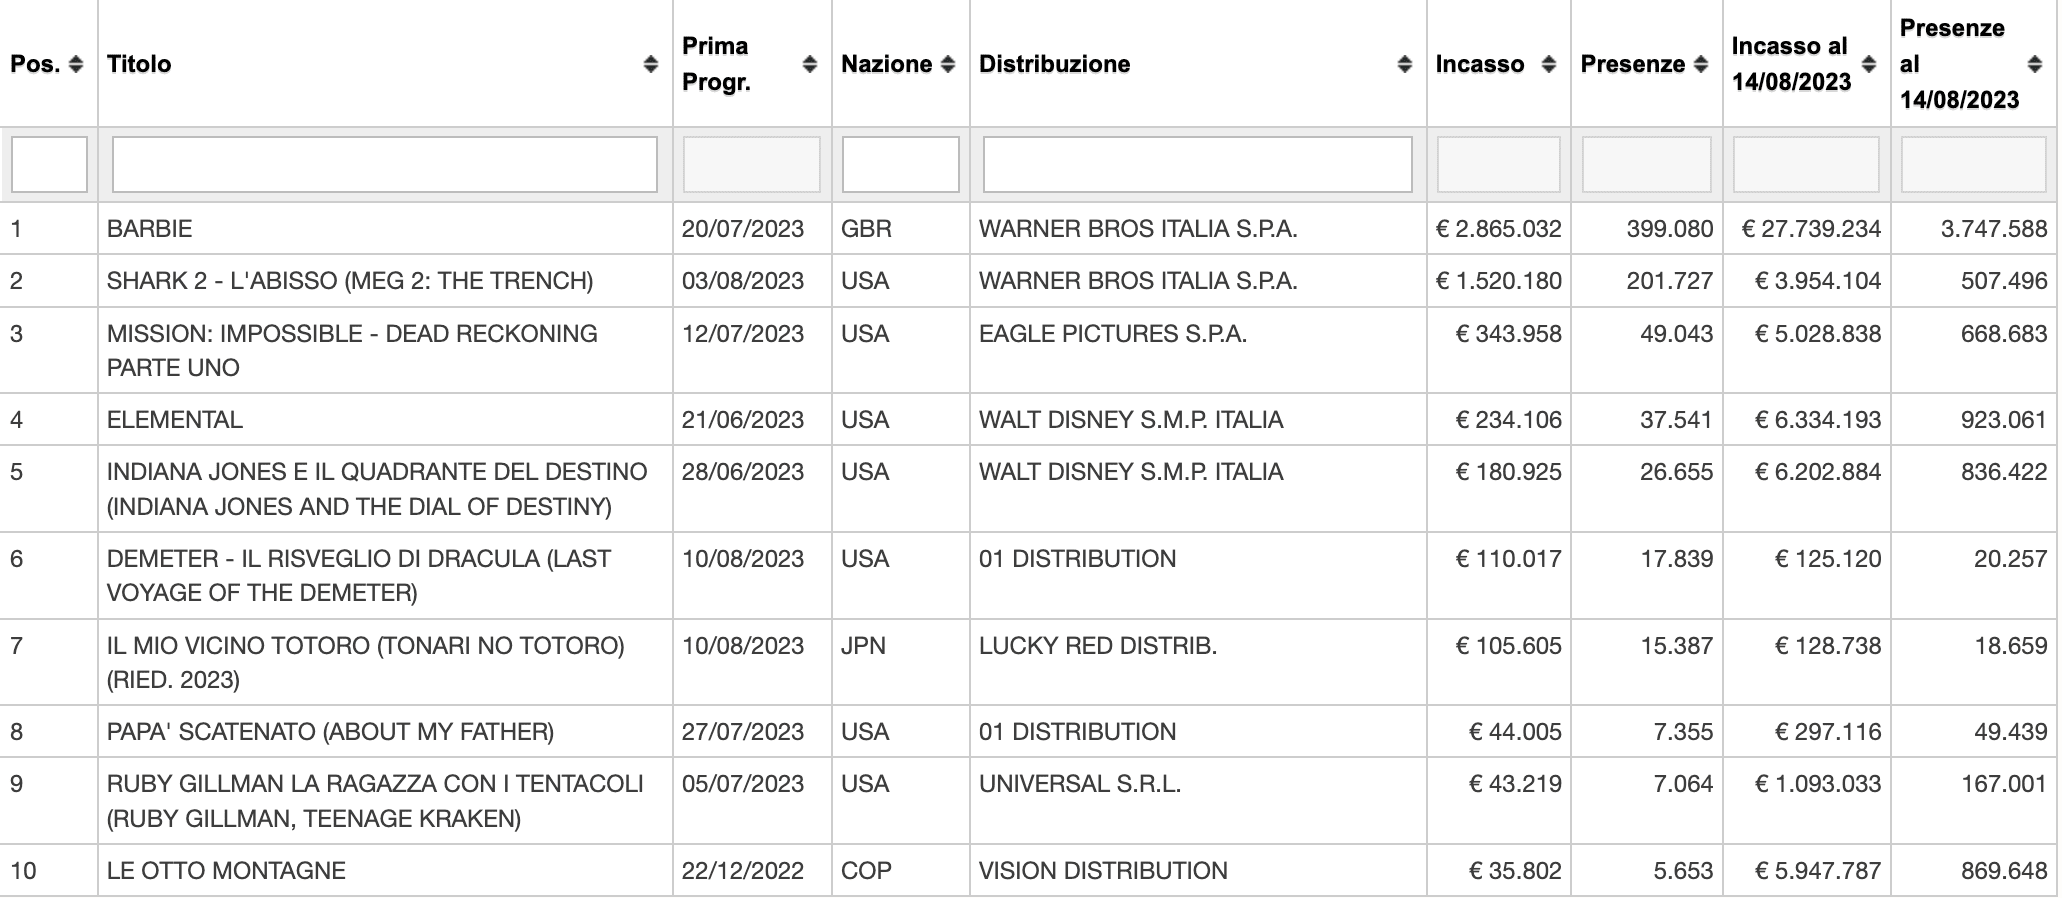
Task: Sort the table by the Pos. column arrows
Action: click(x=76, y=64)
